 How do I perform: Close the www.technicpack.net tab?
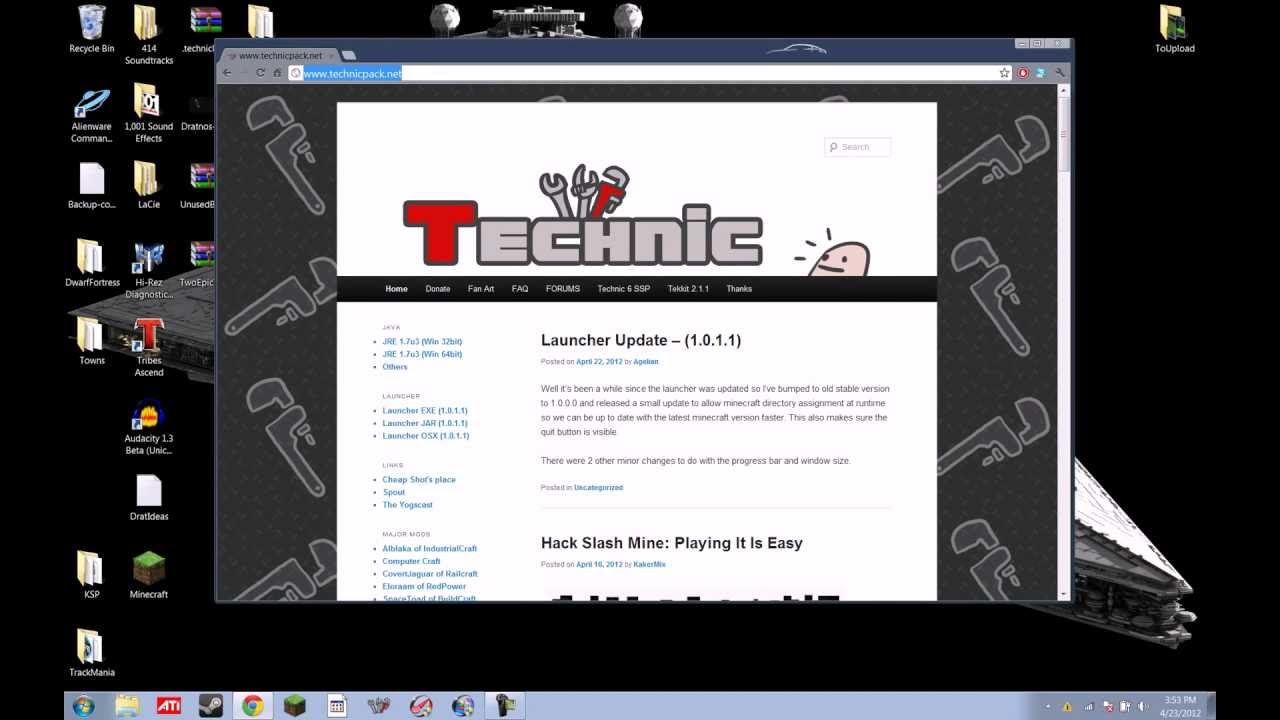(x=331, y=56)
